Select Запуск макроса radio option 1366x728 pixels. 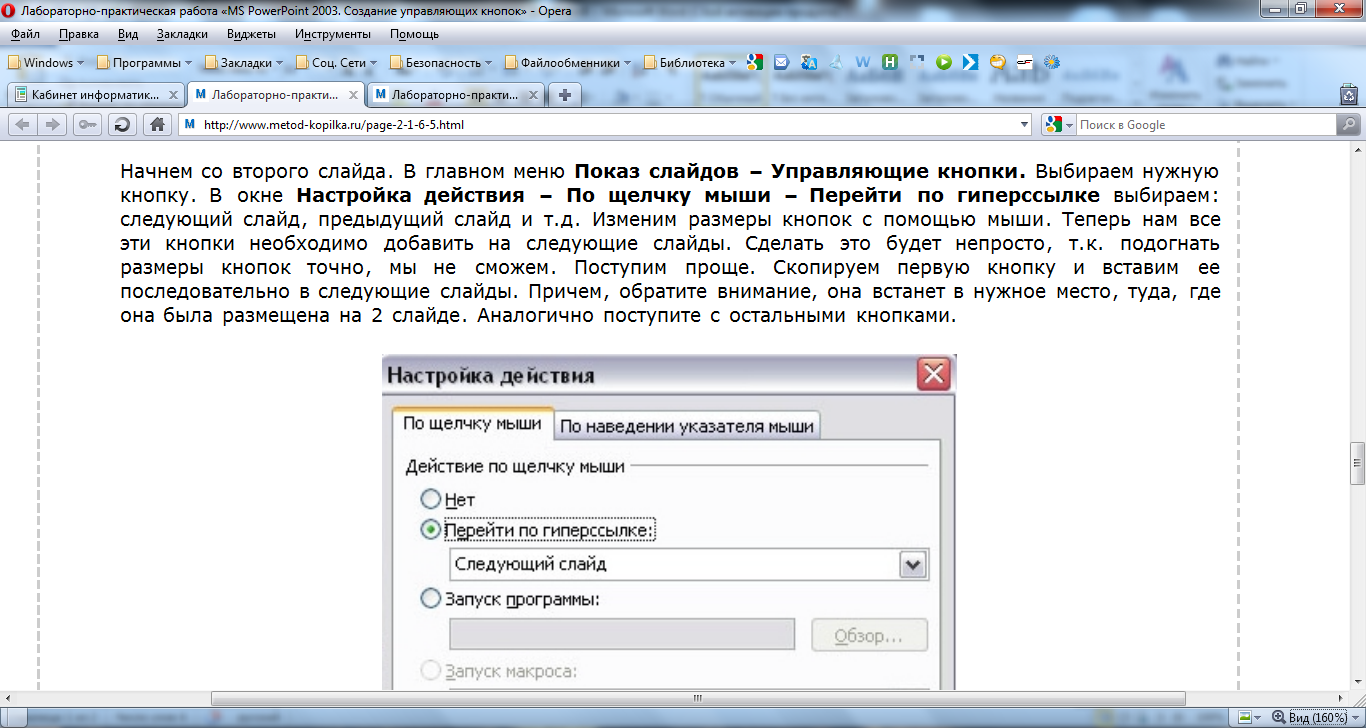click(431, 670)
